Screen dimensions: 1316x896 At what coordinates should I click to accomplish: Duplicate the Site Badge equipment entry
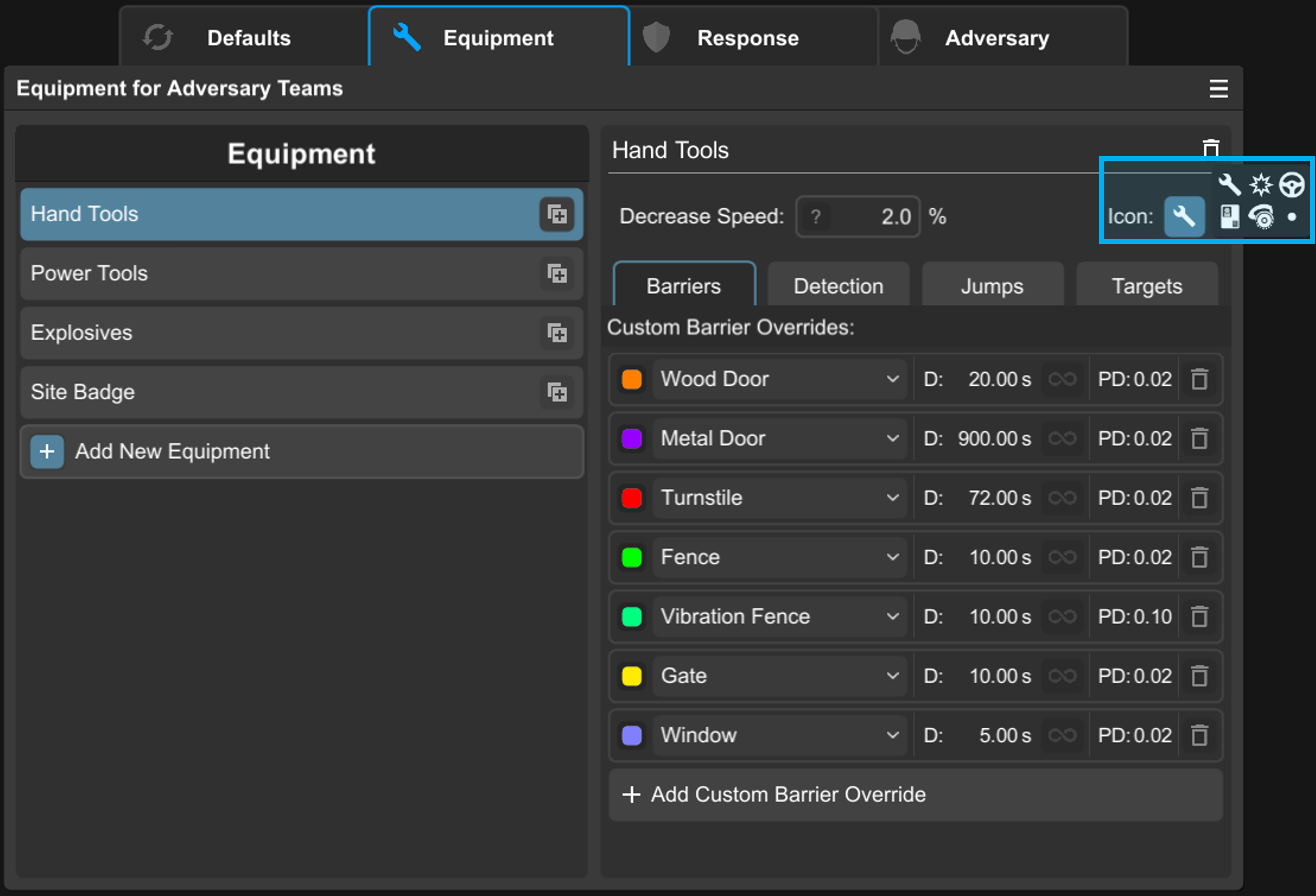pos(557,392)
